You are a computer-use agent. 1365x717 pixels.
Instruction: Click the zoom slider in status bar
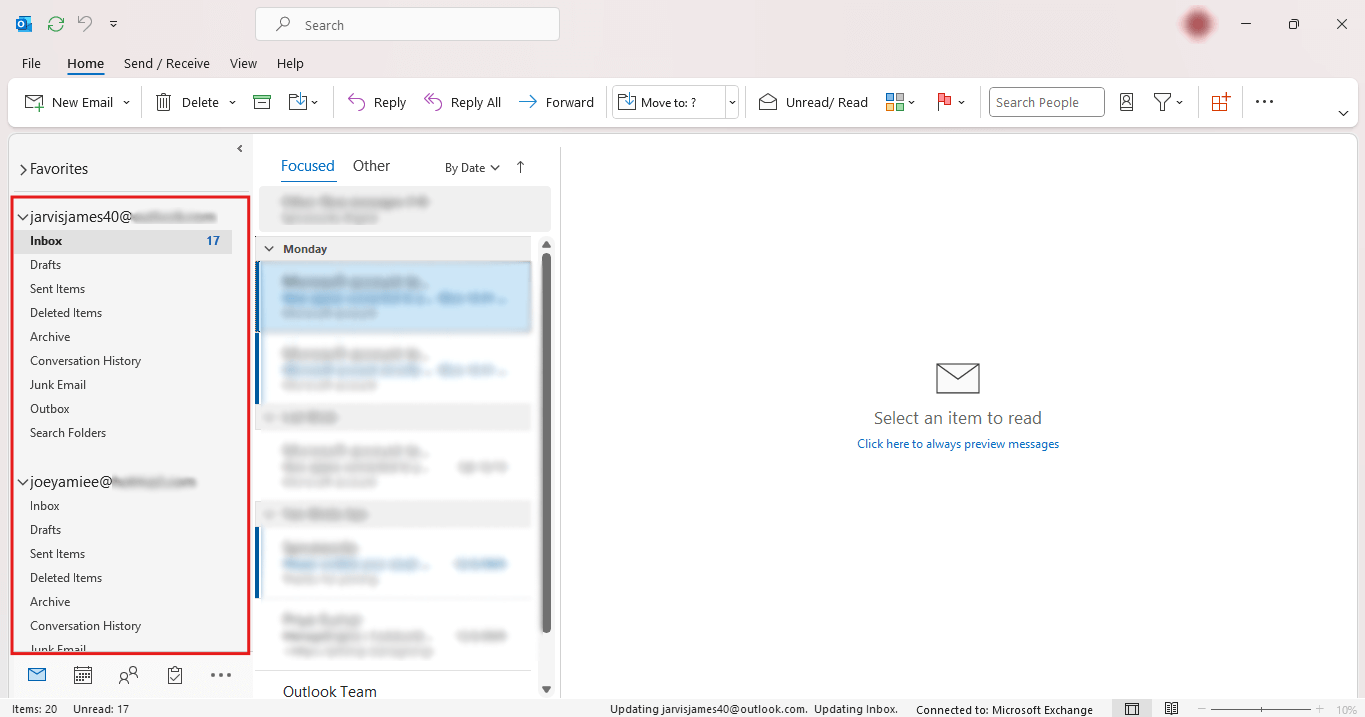tap(1261, 709)
